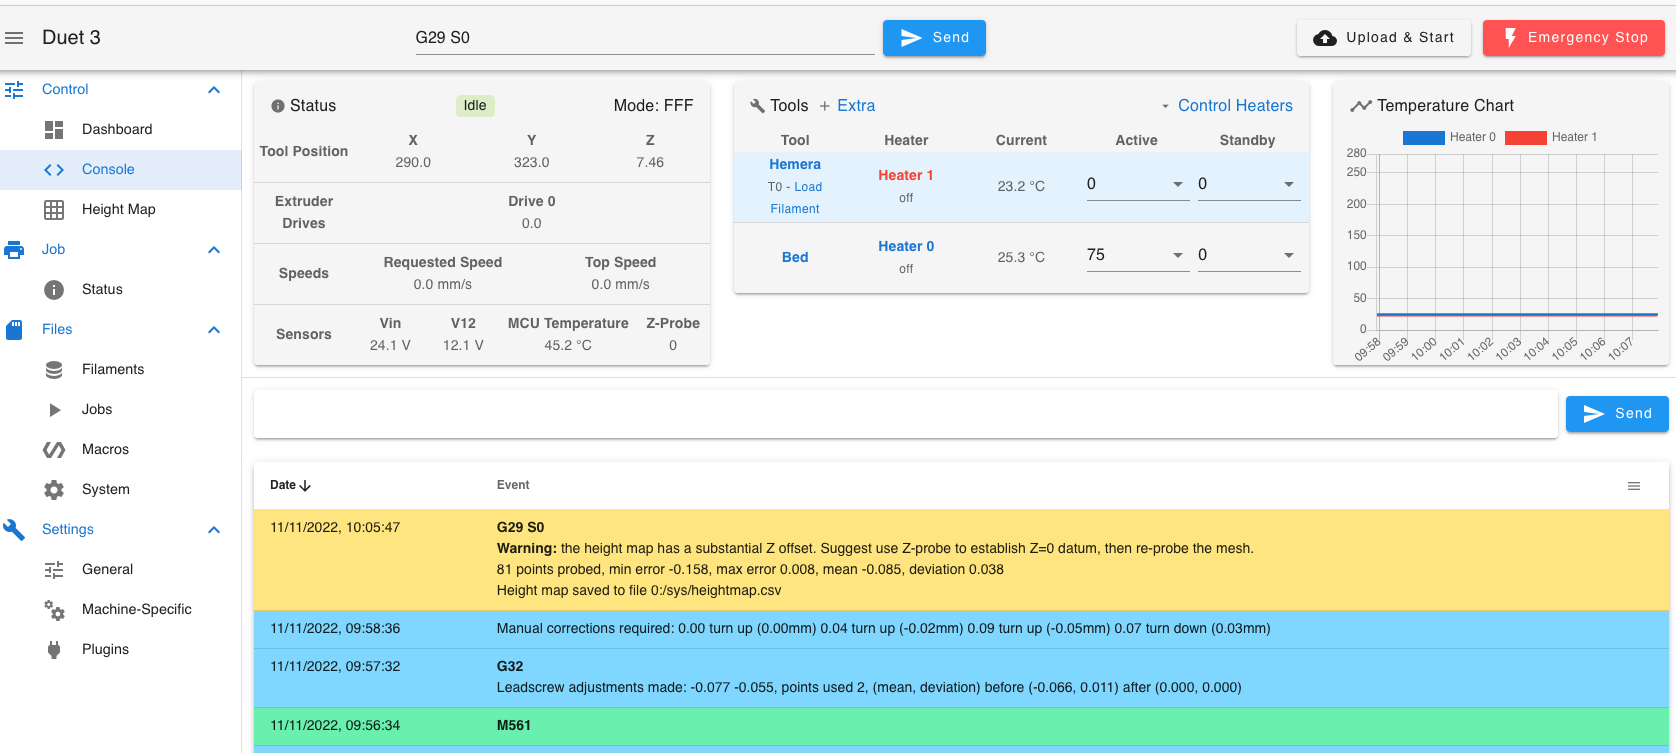
Task: Click the Height Map grid icon
Action: [x=54, y=210]
